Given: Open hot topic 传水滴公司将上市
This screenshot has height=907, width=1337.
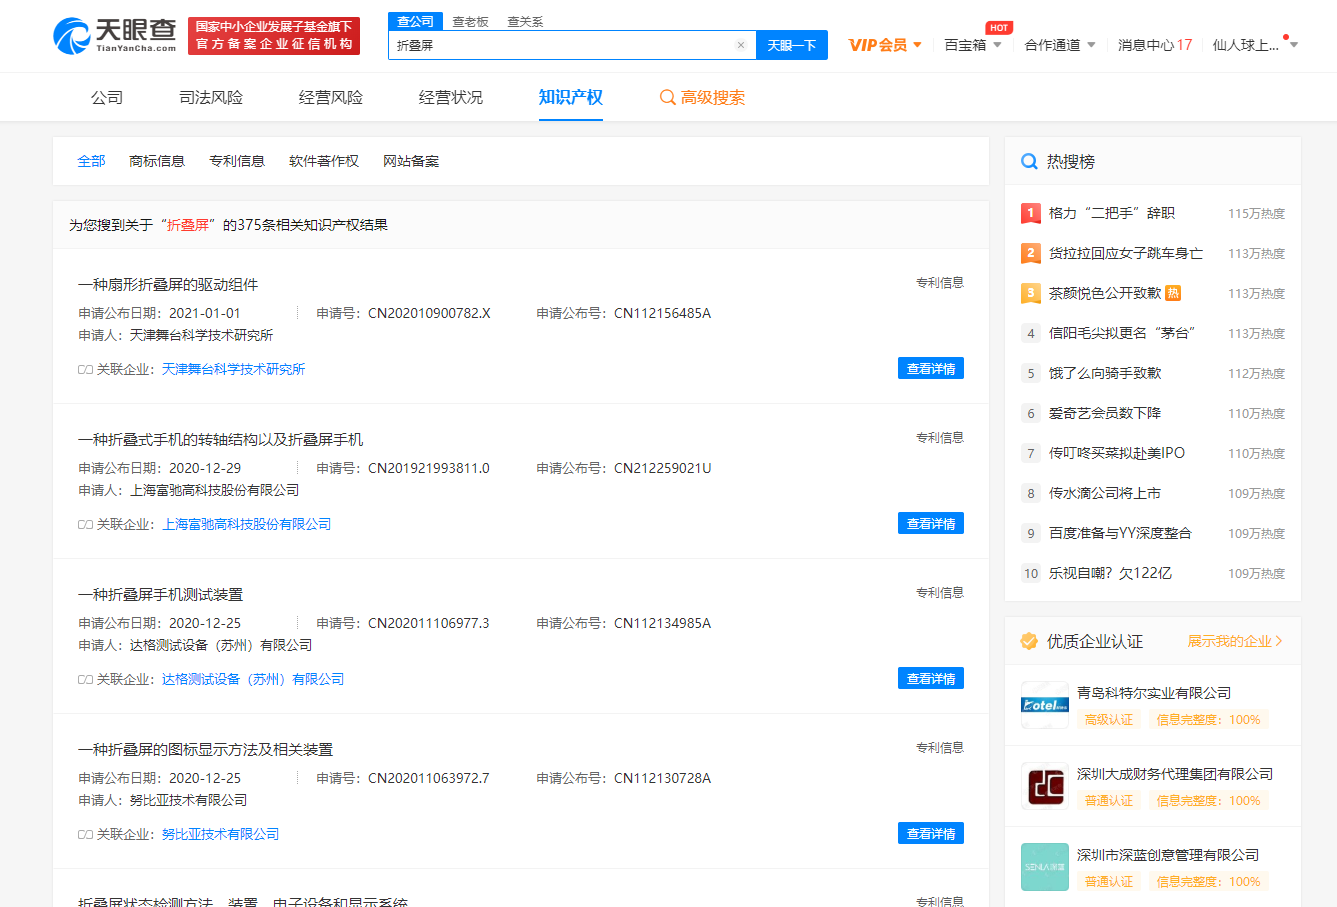Looking at the screenshot, I should tap(1105, 493).
